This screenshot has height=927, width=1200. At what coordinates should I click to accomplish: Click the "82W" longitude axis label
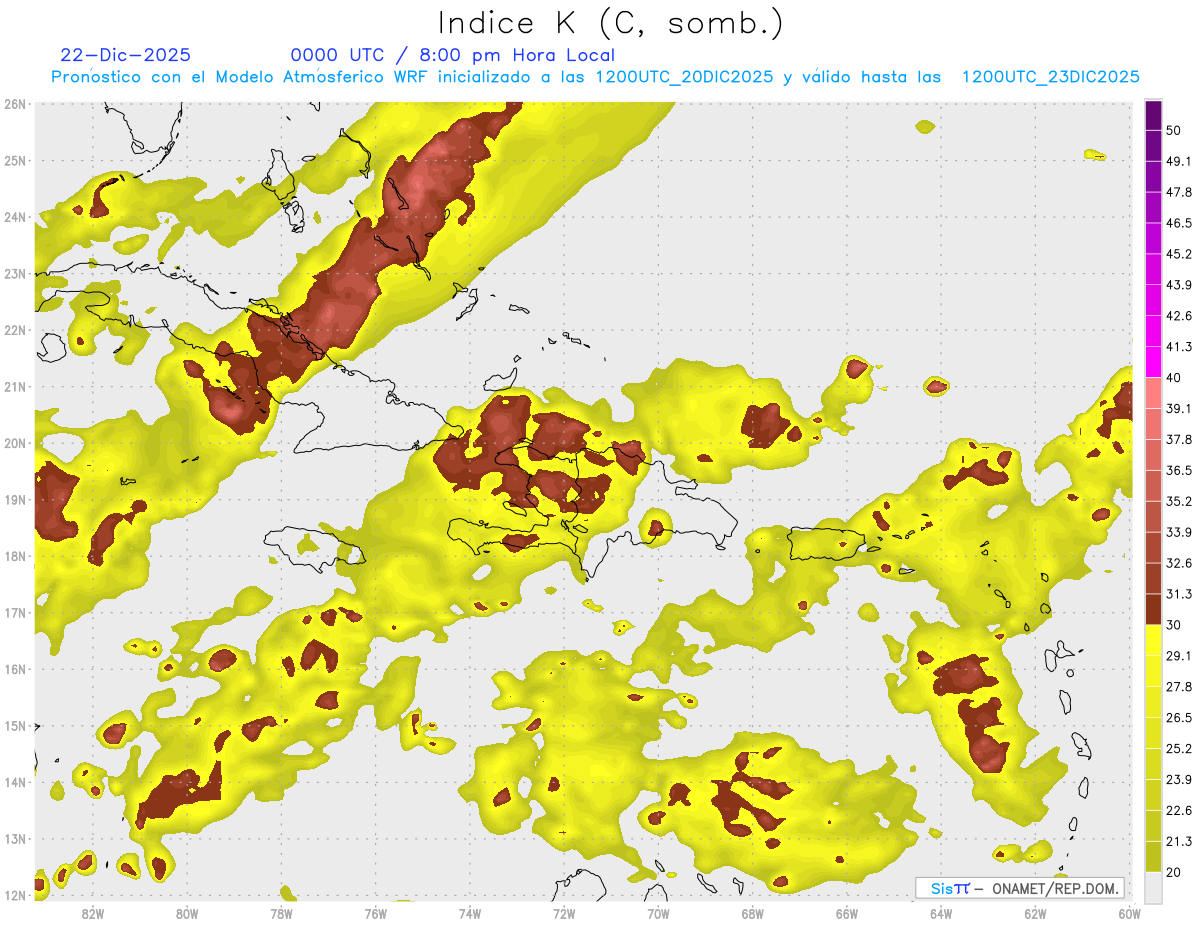pos(93,914)
